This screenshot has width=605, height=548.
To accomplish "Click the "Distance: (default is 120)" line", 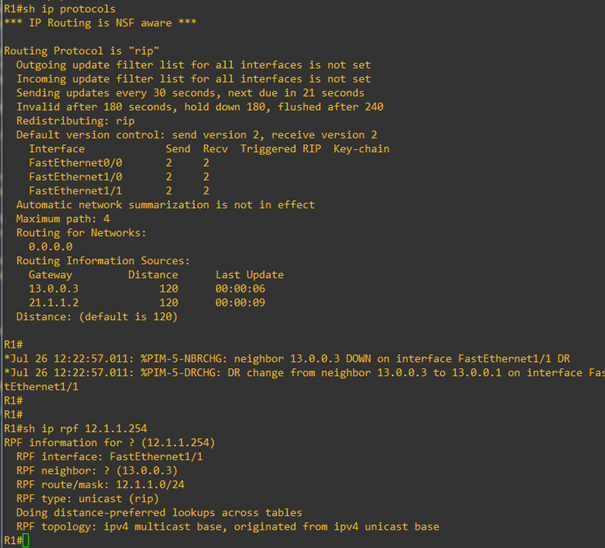I will (x=97, y=316).
